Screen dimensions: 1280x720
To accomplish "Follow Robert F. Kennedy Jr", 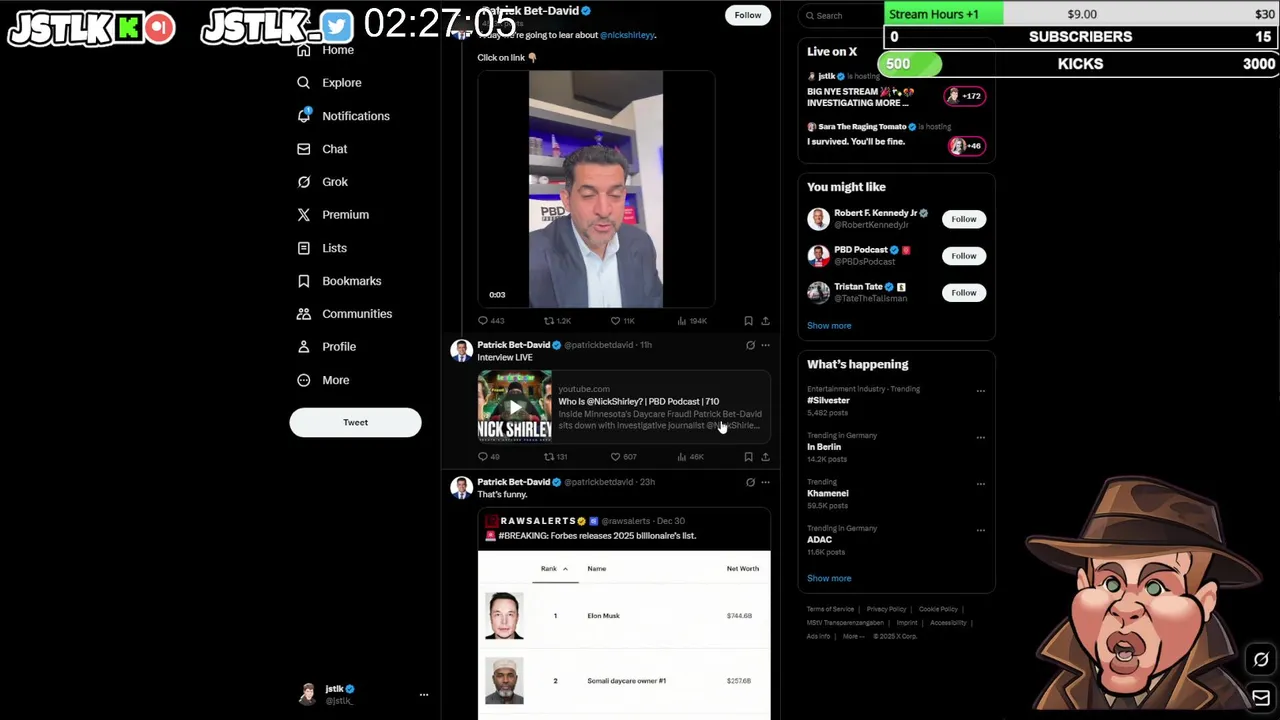I will 964,219.
